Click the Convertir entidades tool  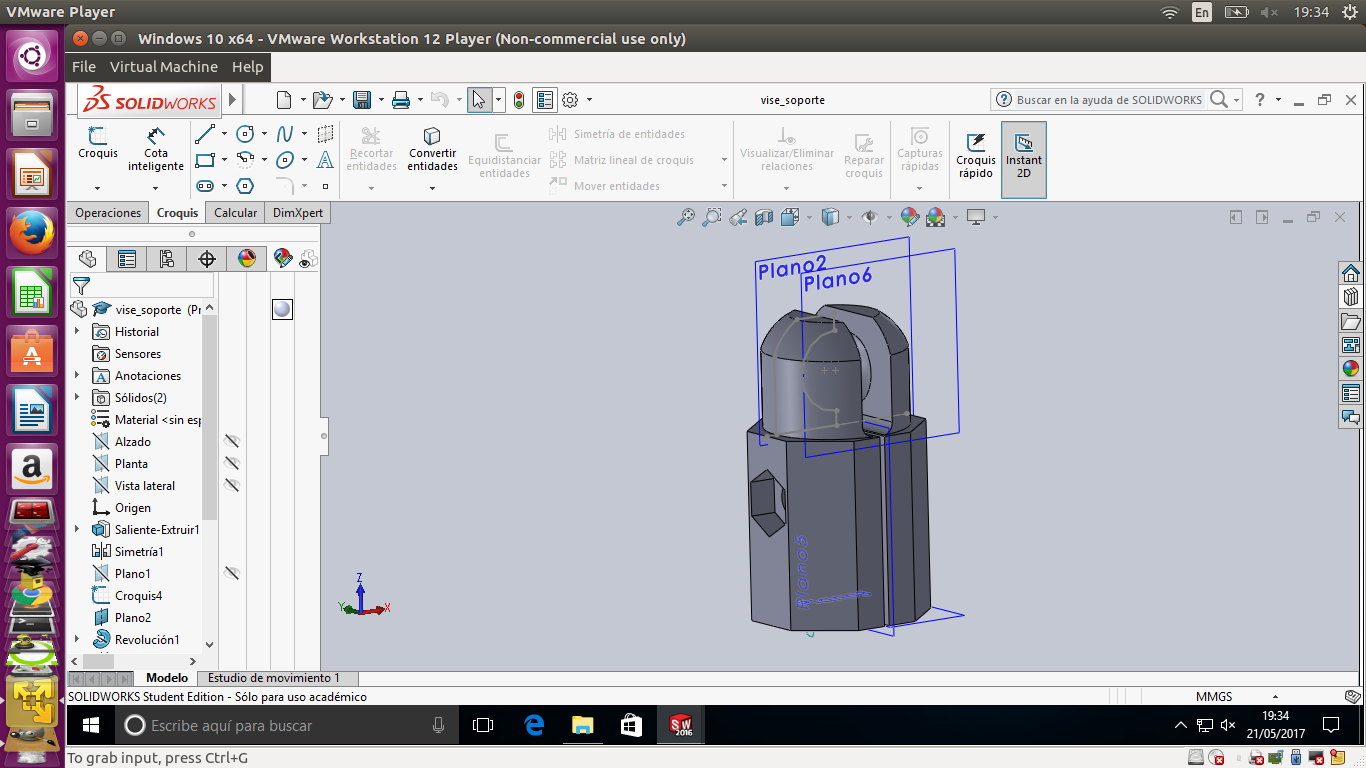[x=432, y=148]
